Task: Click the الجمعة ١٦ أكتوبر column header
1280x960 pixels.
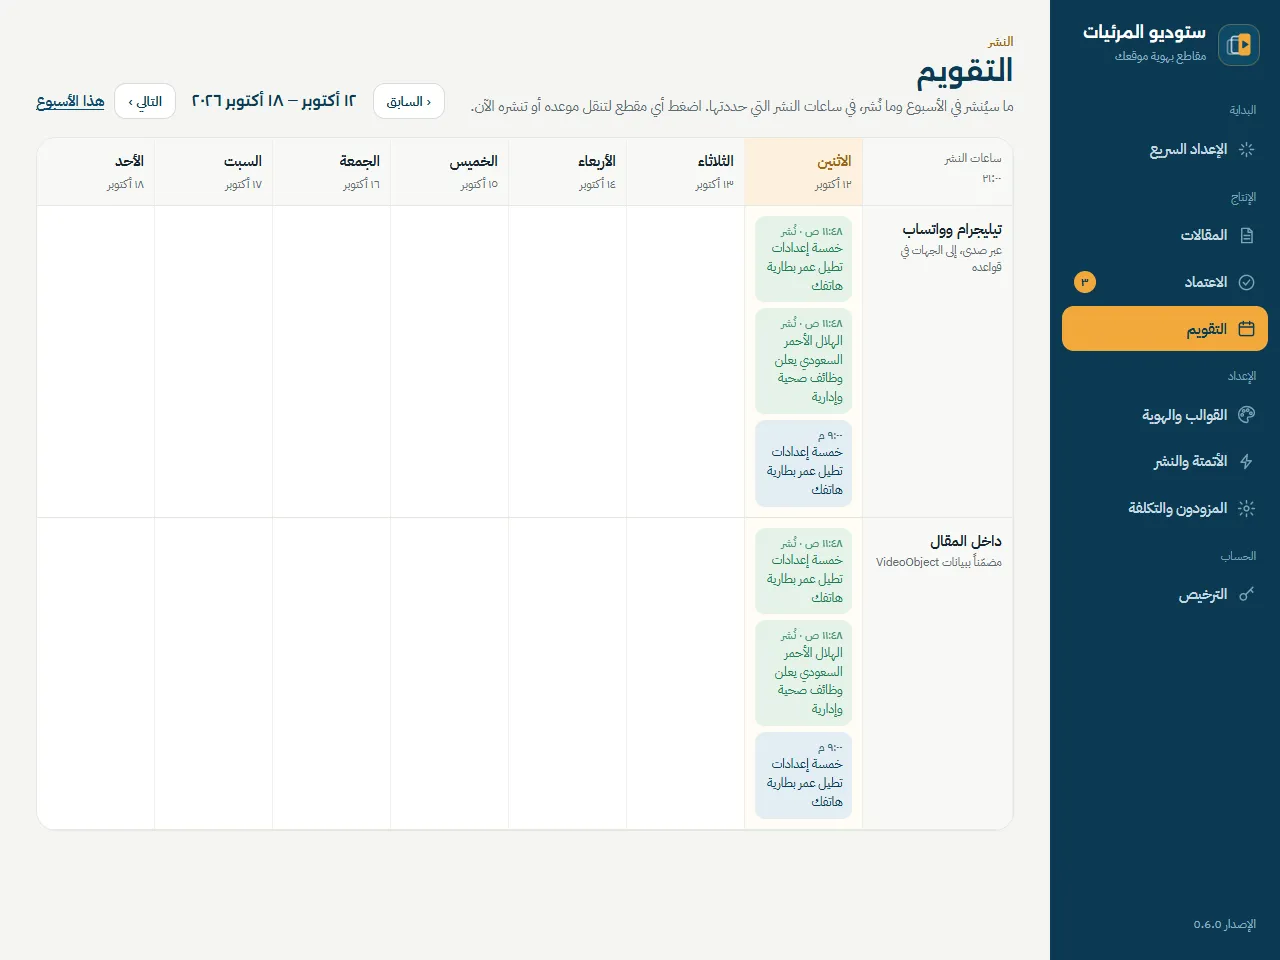Action: (332, 172)
